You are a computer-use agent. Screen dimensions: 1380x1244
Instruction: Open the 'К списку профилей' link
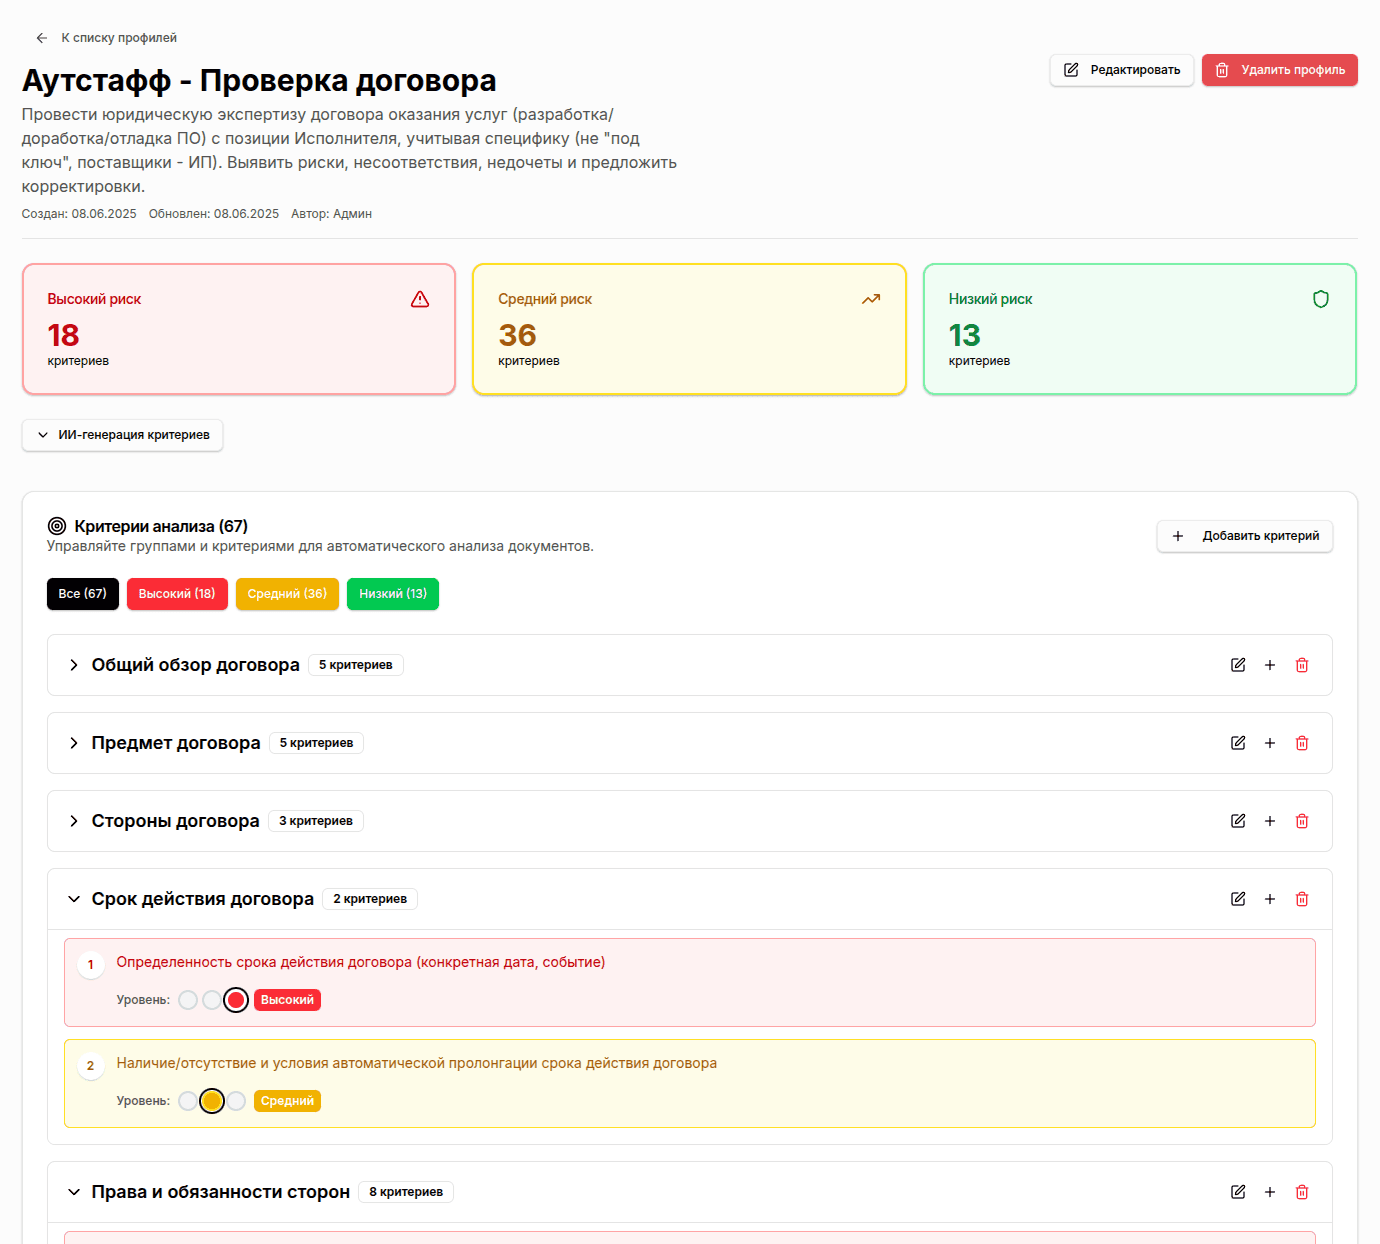[119, 38]
